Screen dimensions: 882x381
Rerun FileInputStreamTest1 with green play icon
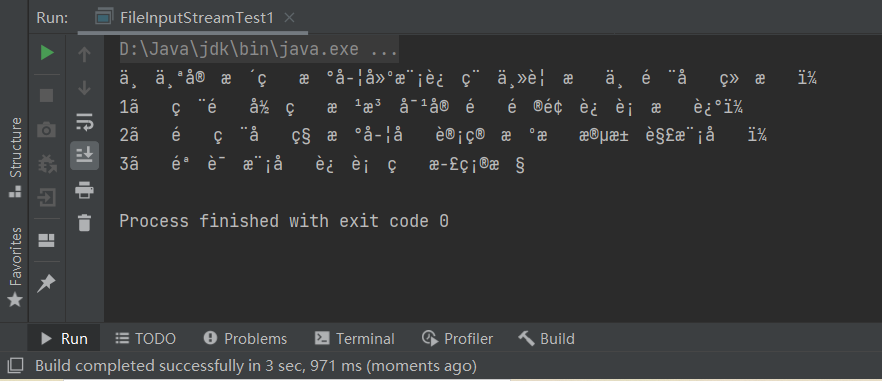(x=47, y=53)
